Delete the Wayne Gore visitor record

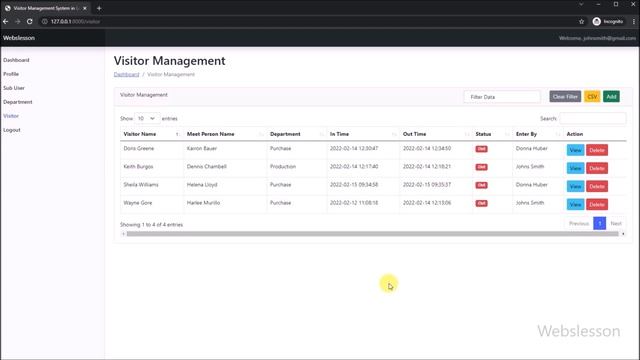(597, 204)
